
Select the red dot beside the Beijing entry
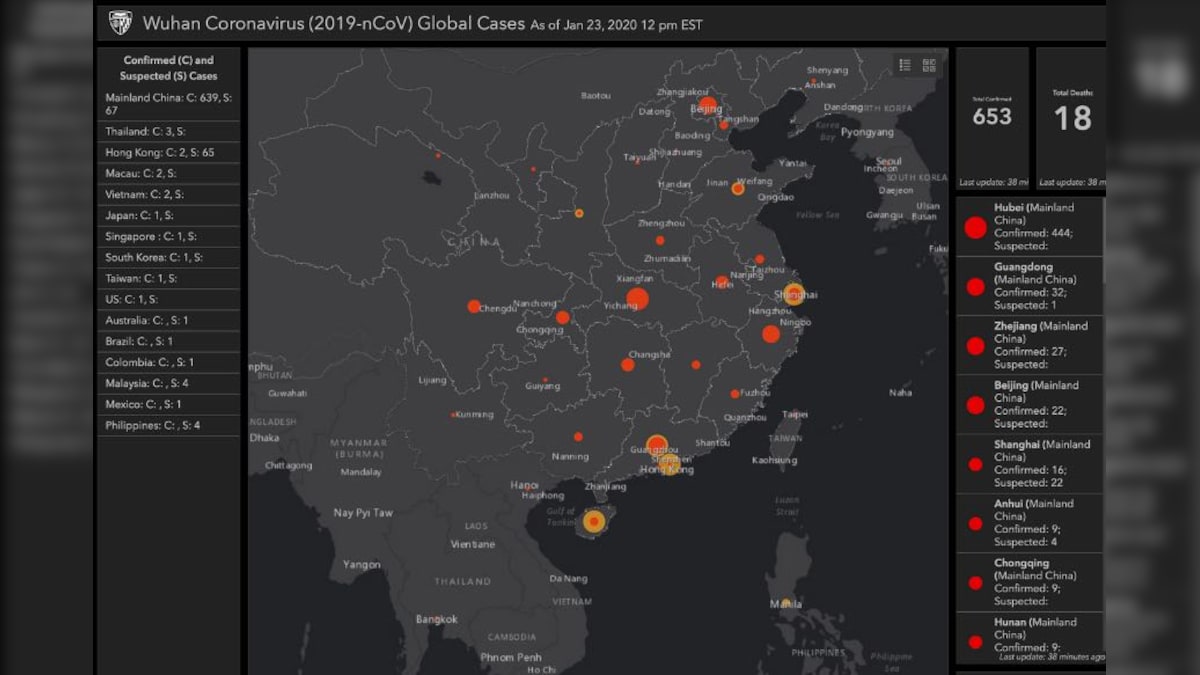(974, 404)
